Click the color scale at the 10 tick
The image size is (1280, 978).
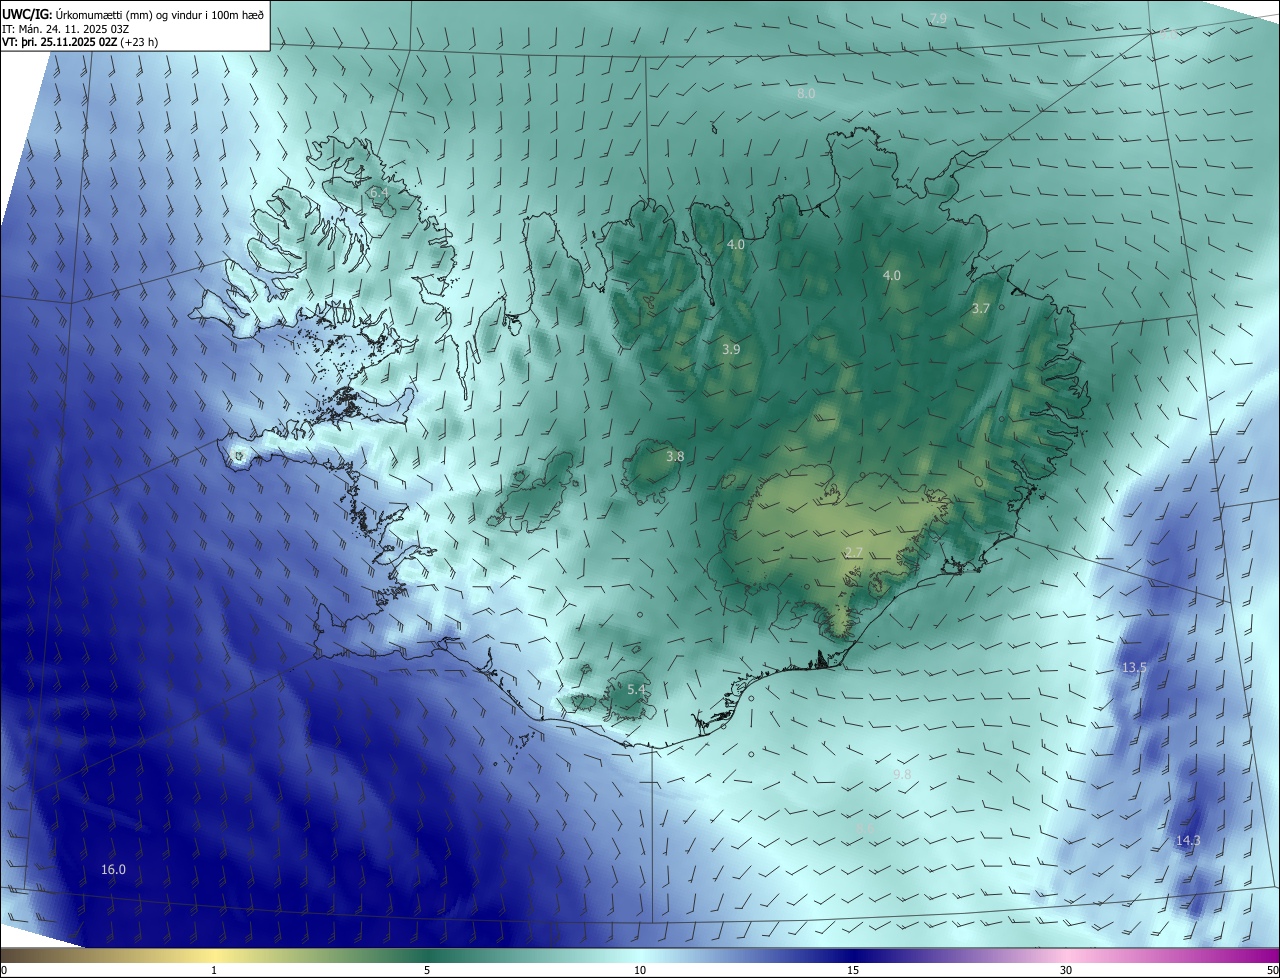640,970
